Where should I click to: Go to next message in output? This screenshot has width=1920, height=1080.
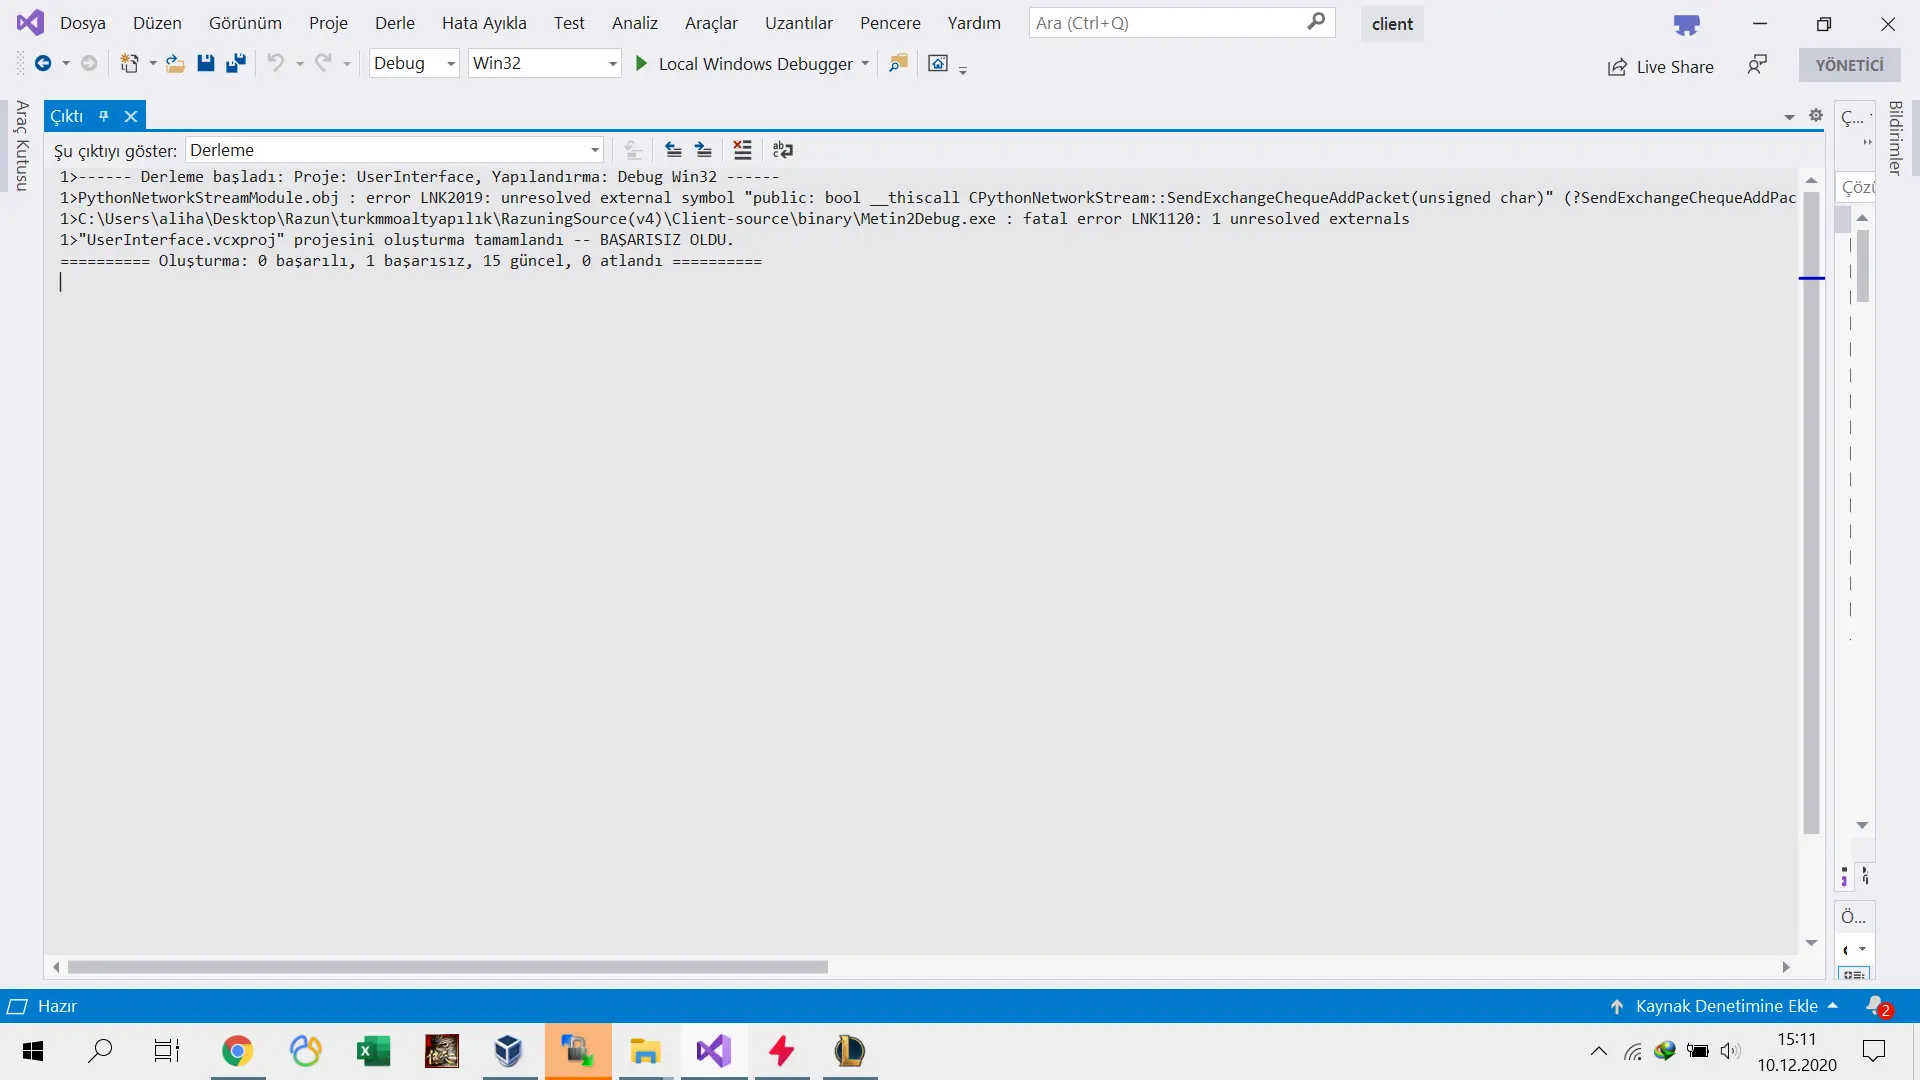pos(704,150)
